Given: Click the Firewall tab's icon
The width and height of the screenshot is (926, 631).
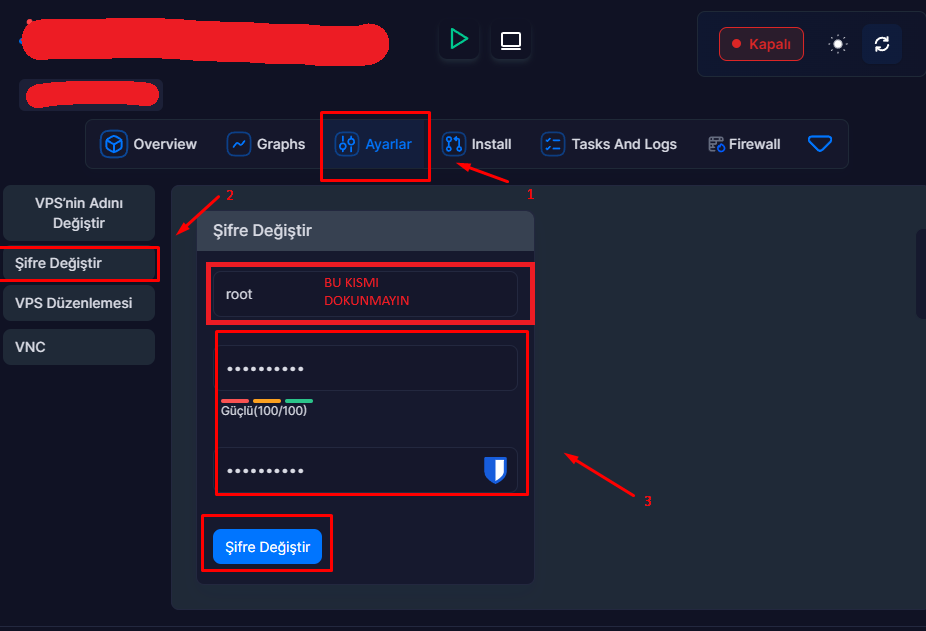Looking at the screenshot, I should (716, 144).
